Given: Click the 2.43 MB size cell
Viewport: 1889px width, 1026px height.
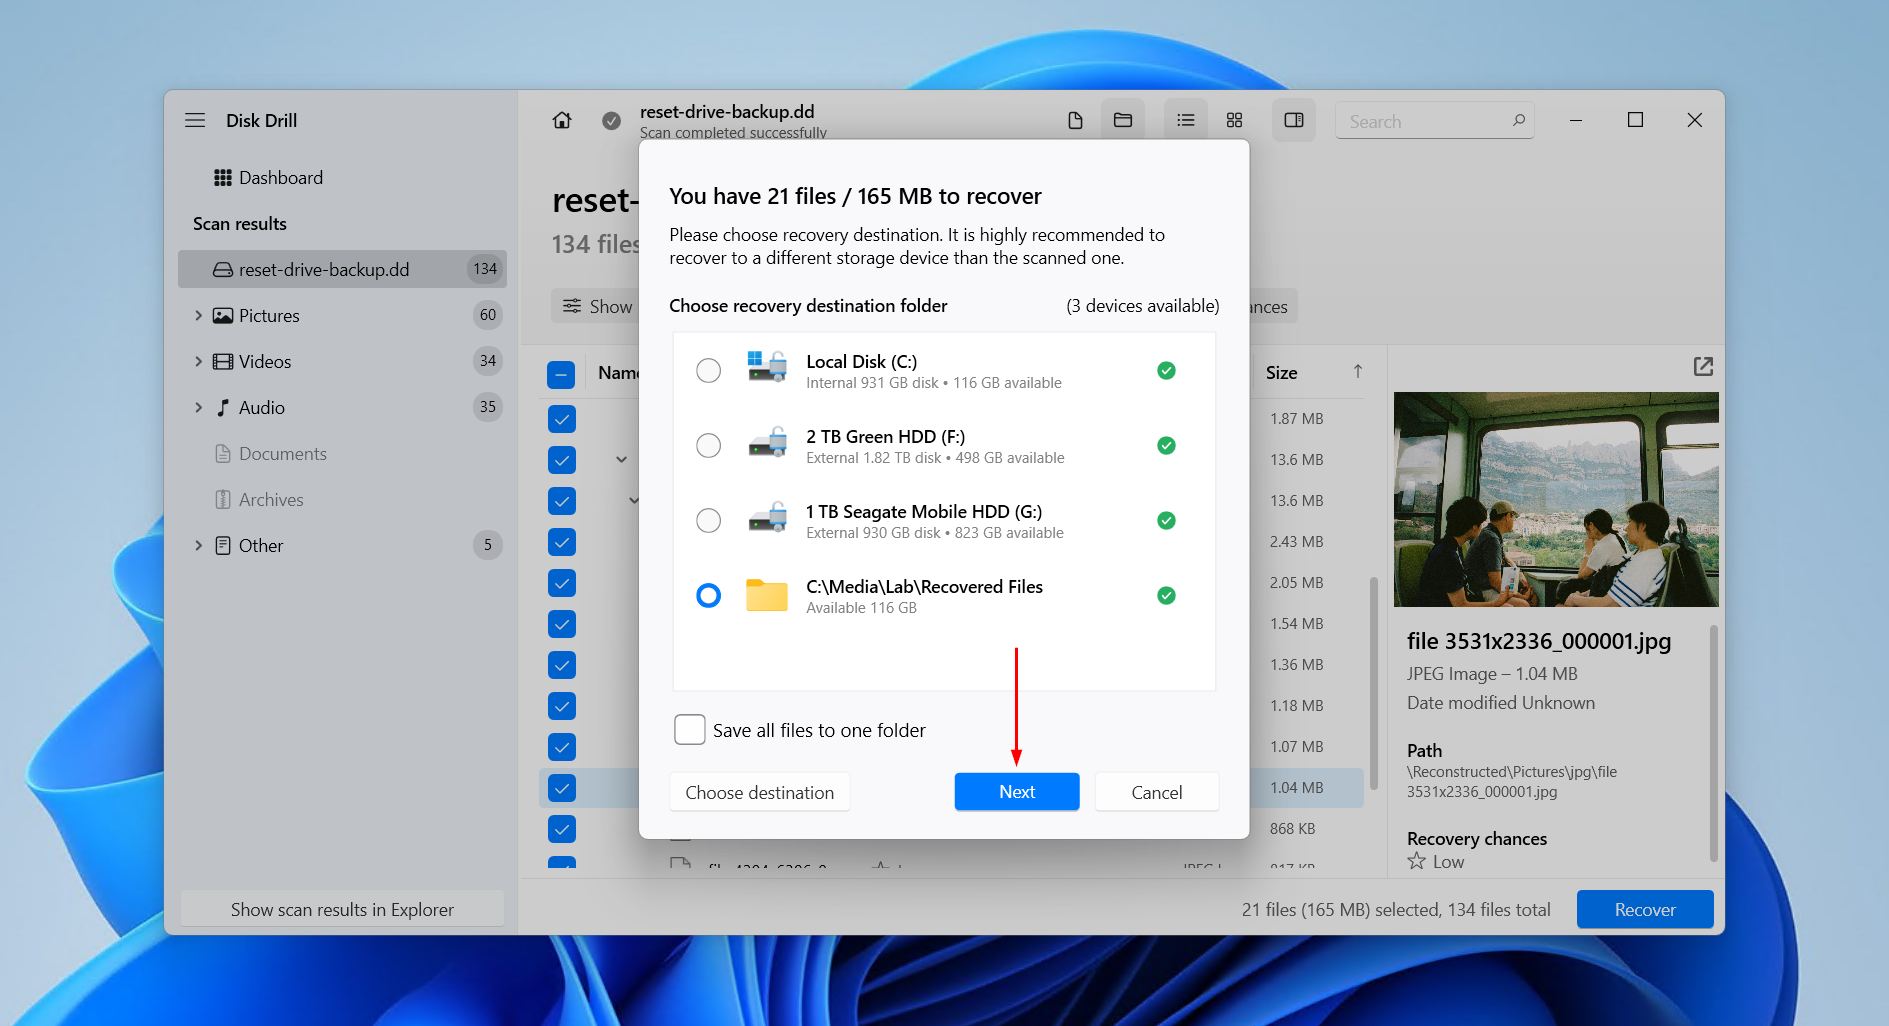Looking at the screenshot, I should [1296, 541].
